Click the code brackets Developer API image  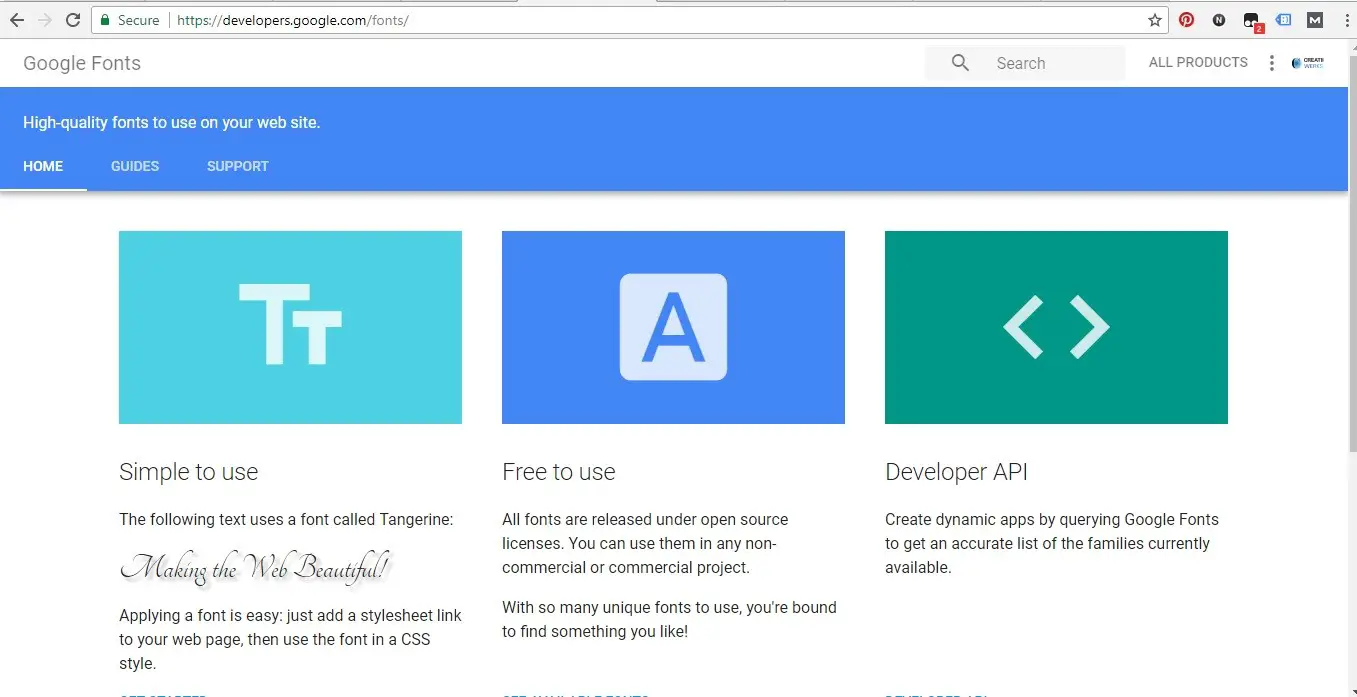pyautogui.click(x=1056, y=327)
